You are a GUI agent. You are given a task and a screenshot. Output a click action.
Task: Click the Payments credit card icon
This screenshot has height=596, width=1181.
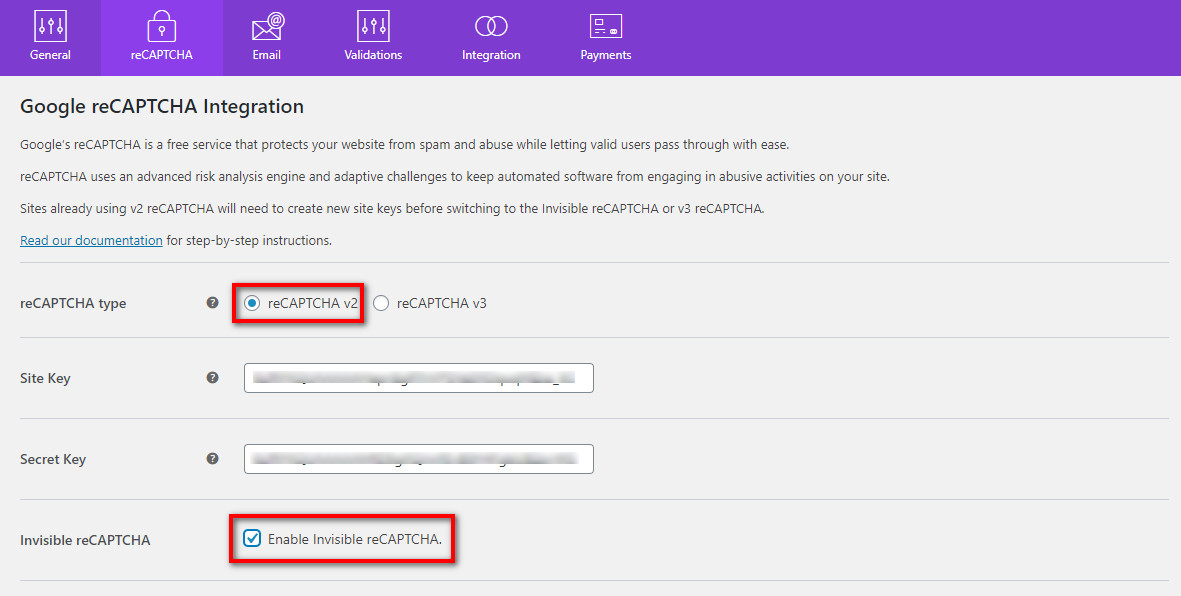point(606,26)
